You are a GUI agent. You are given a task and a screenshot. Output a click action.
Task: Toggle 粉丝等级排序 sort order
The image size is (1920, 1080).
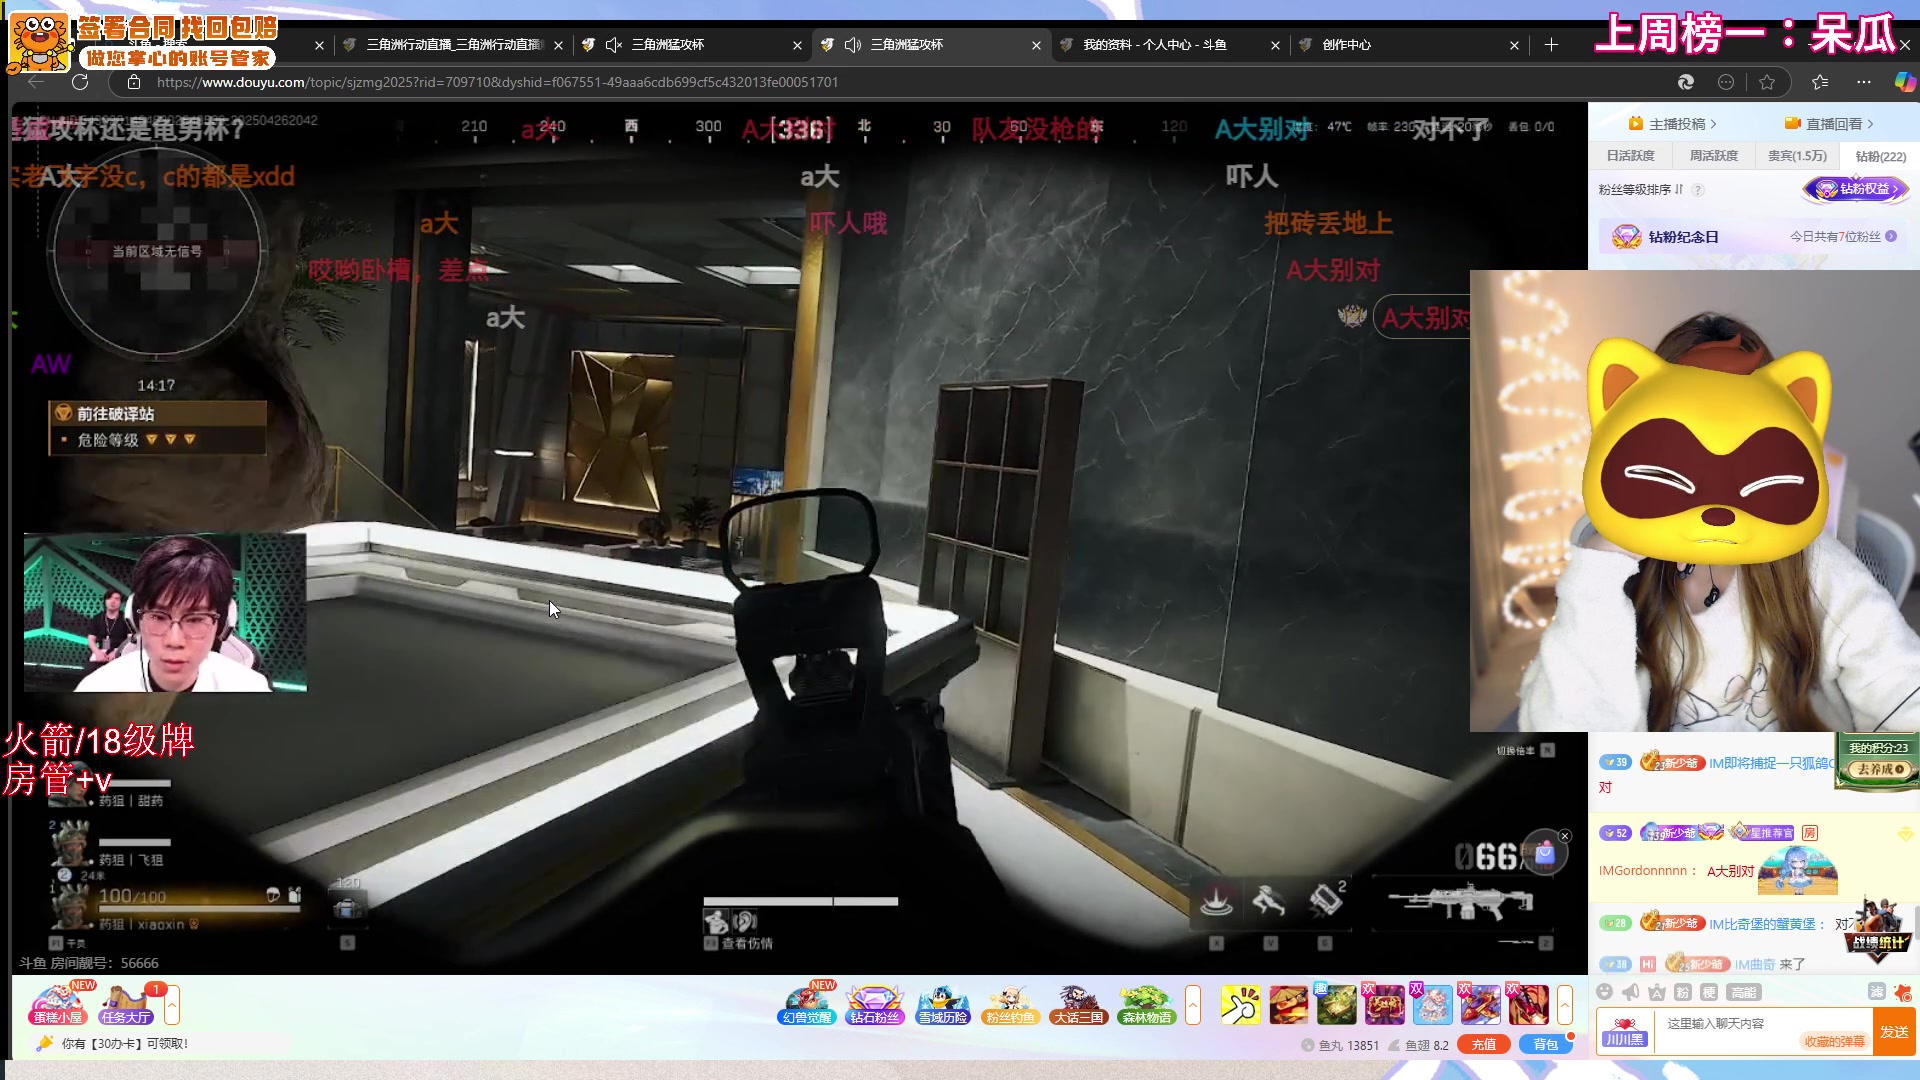coord(1640,190)
